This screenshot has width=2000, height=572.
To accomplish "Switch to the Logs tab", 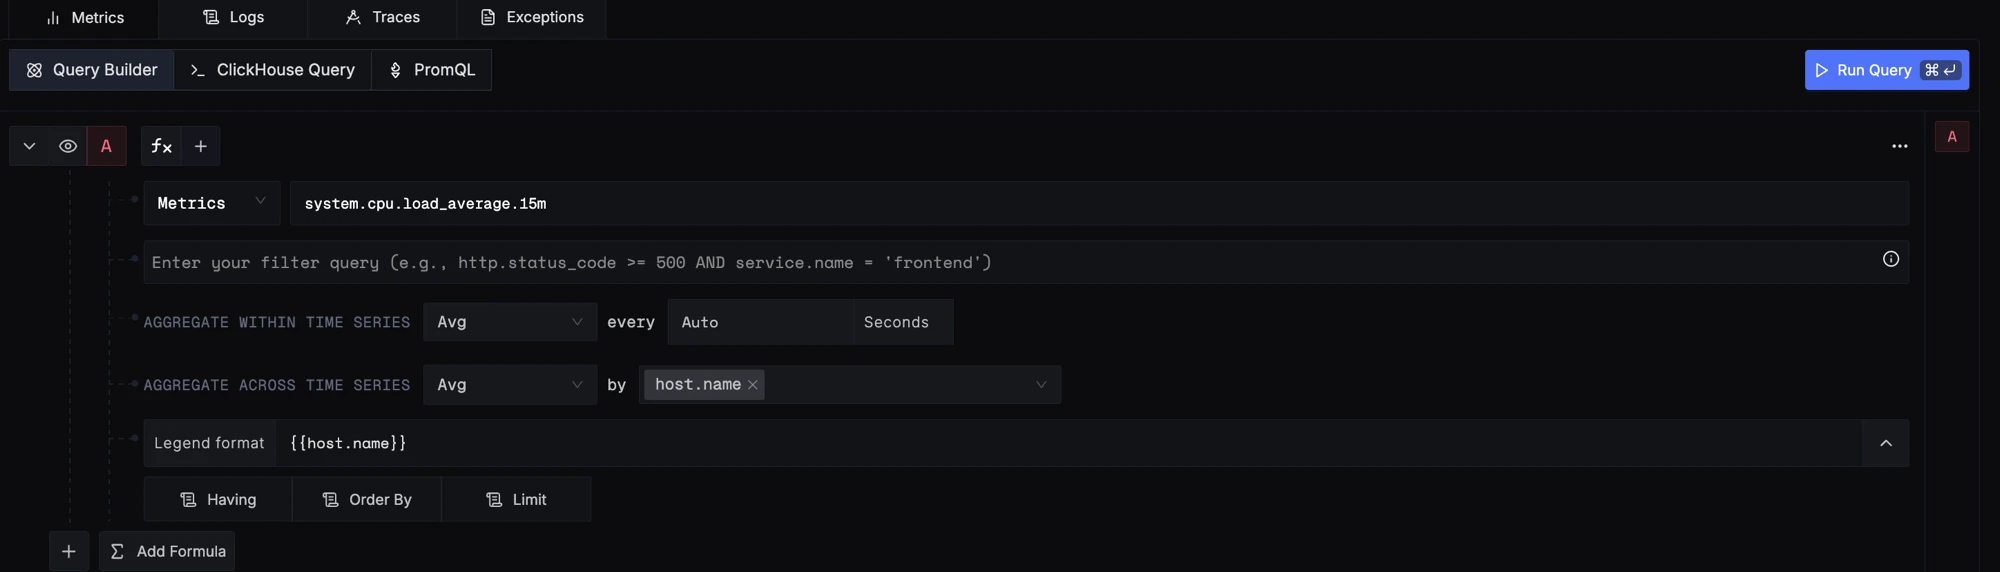I will pos(233,17).
